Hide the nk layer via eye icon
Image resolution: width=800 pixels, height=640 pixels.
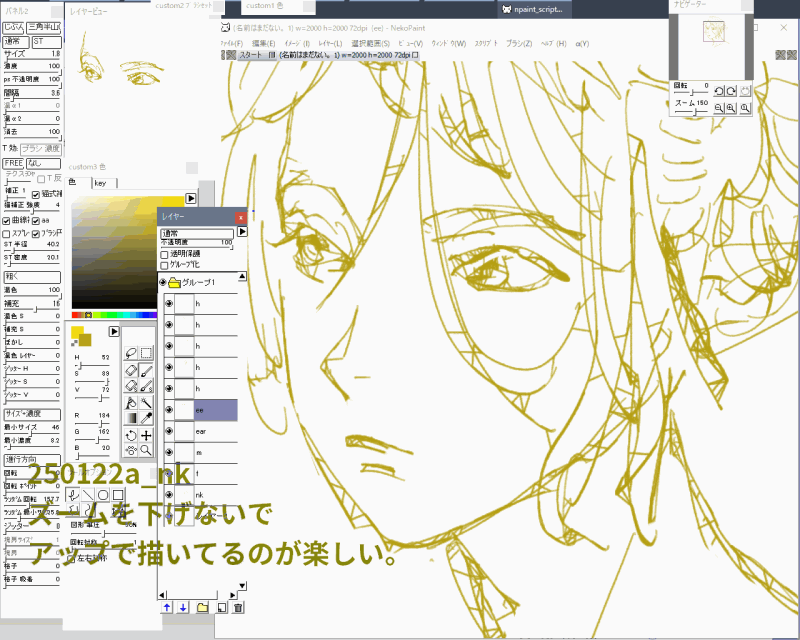[169, 495]
